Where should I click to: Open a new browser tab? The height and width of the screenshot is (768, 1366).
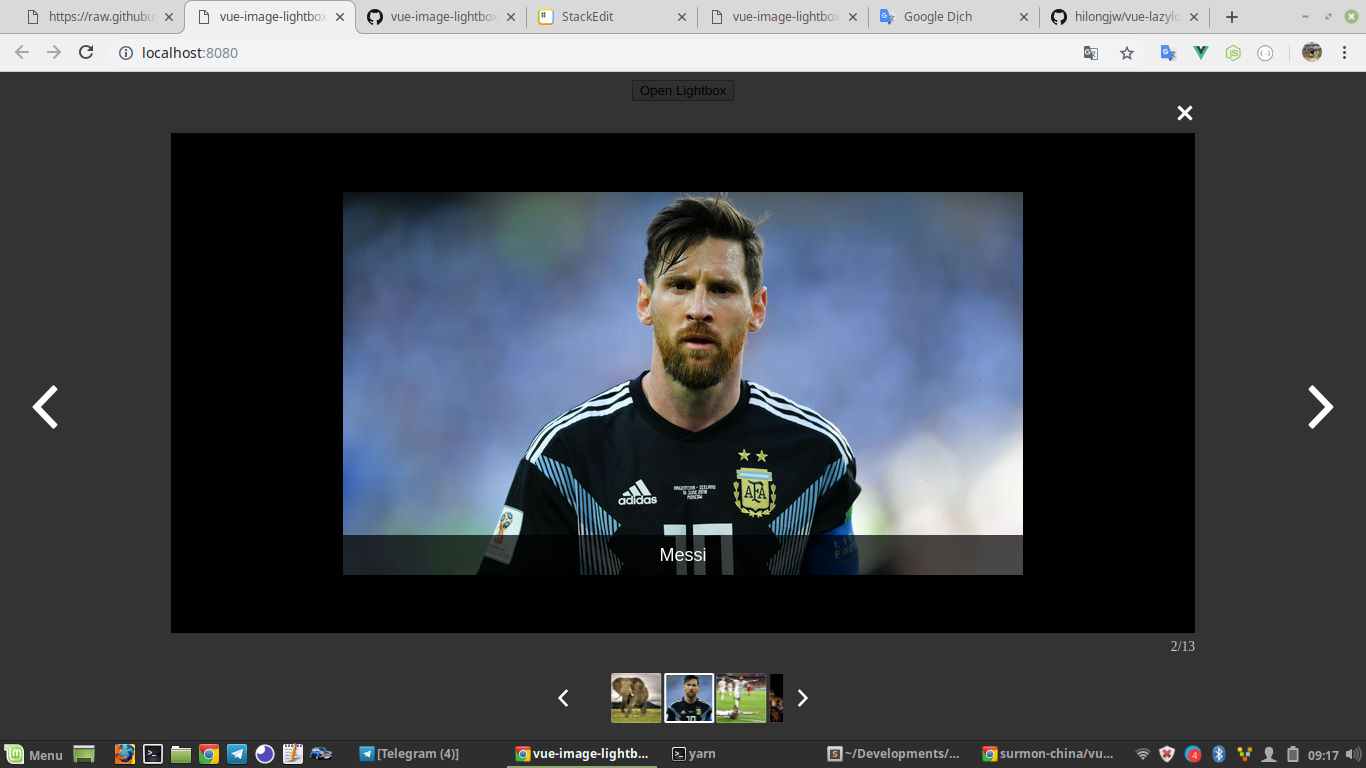(1232, 17)
